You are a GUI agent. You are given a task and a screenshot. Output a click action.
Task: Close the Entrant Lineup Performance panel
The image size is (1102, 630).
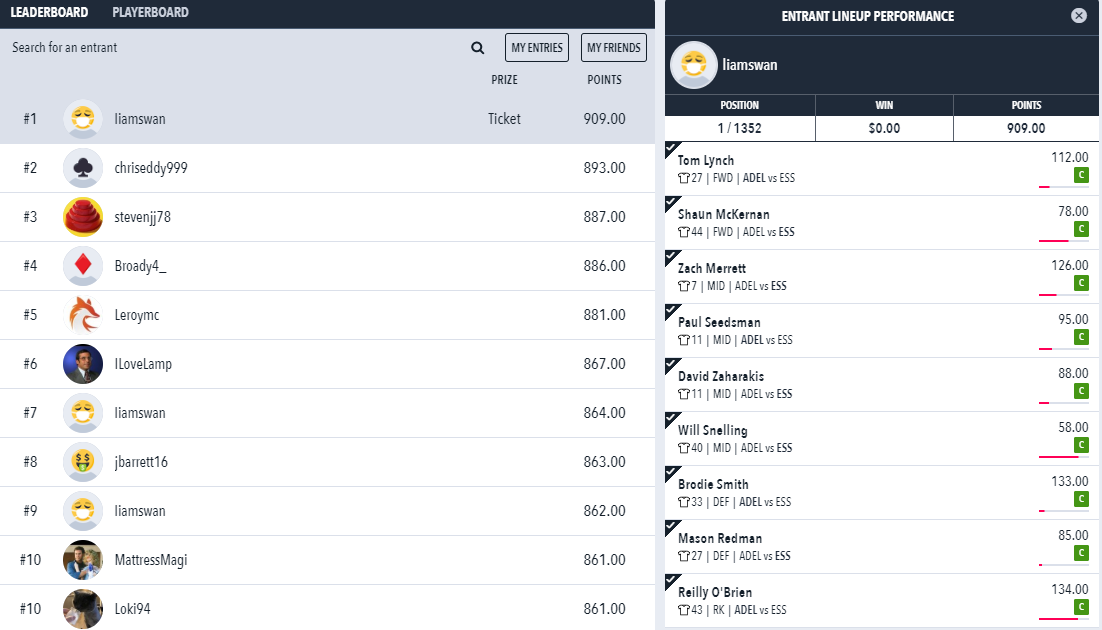coord(1079,15)
